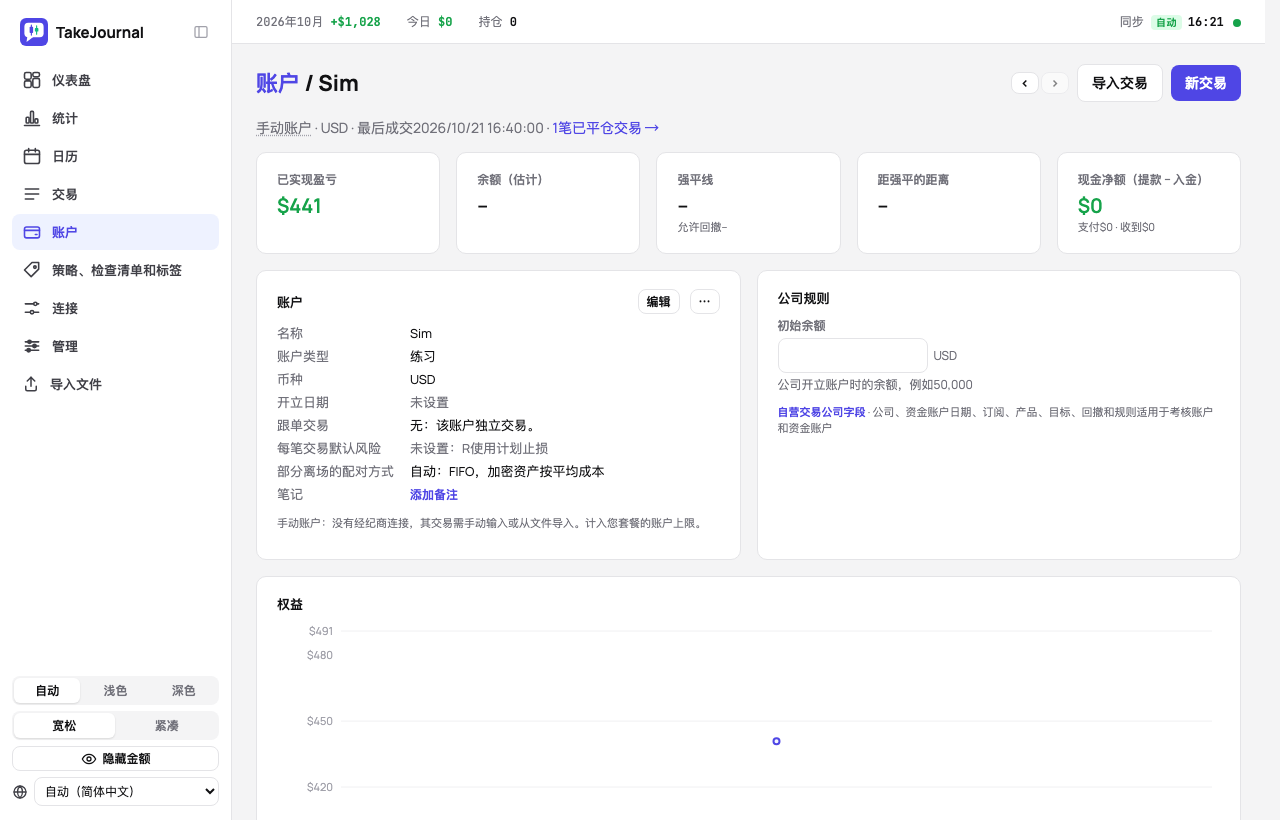Click 手动账户 label under heading
Image resolution: width=1280 pixels, height=820 pixels.
[x=284, y=128]
